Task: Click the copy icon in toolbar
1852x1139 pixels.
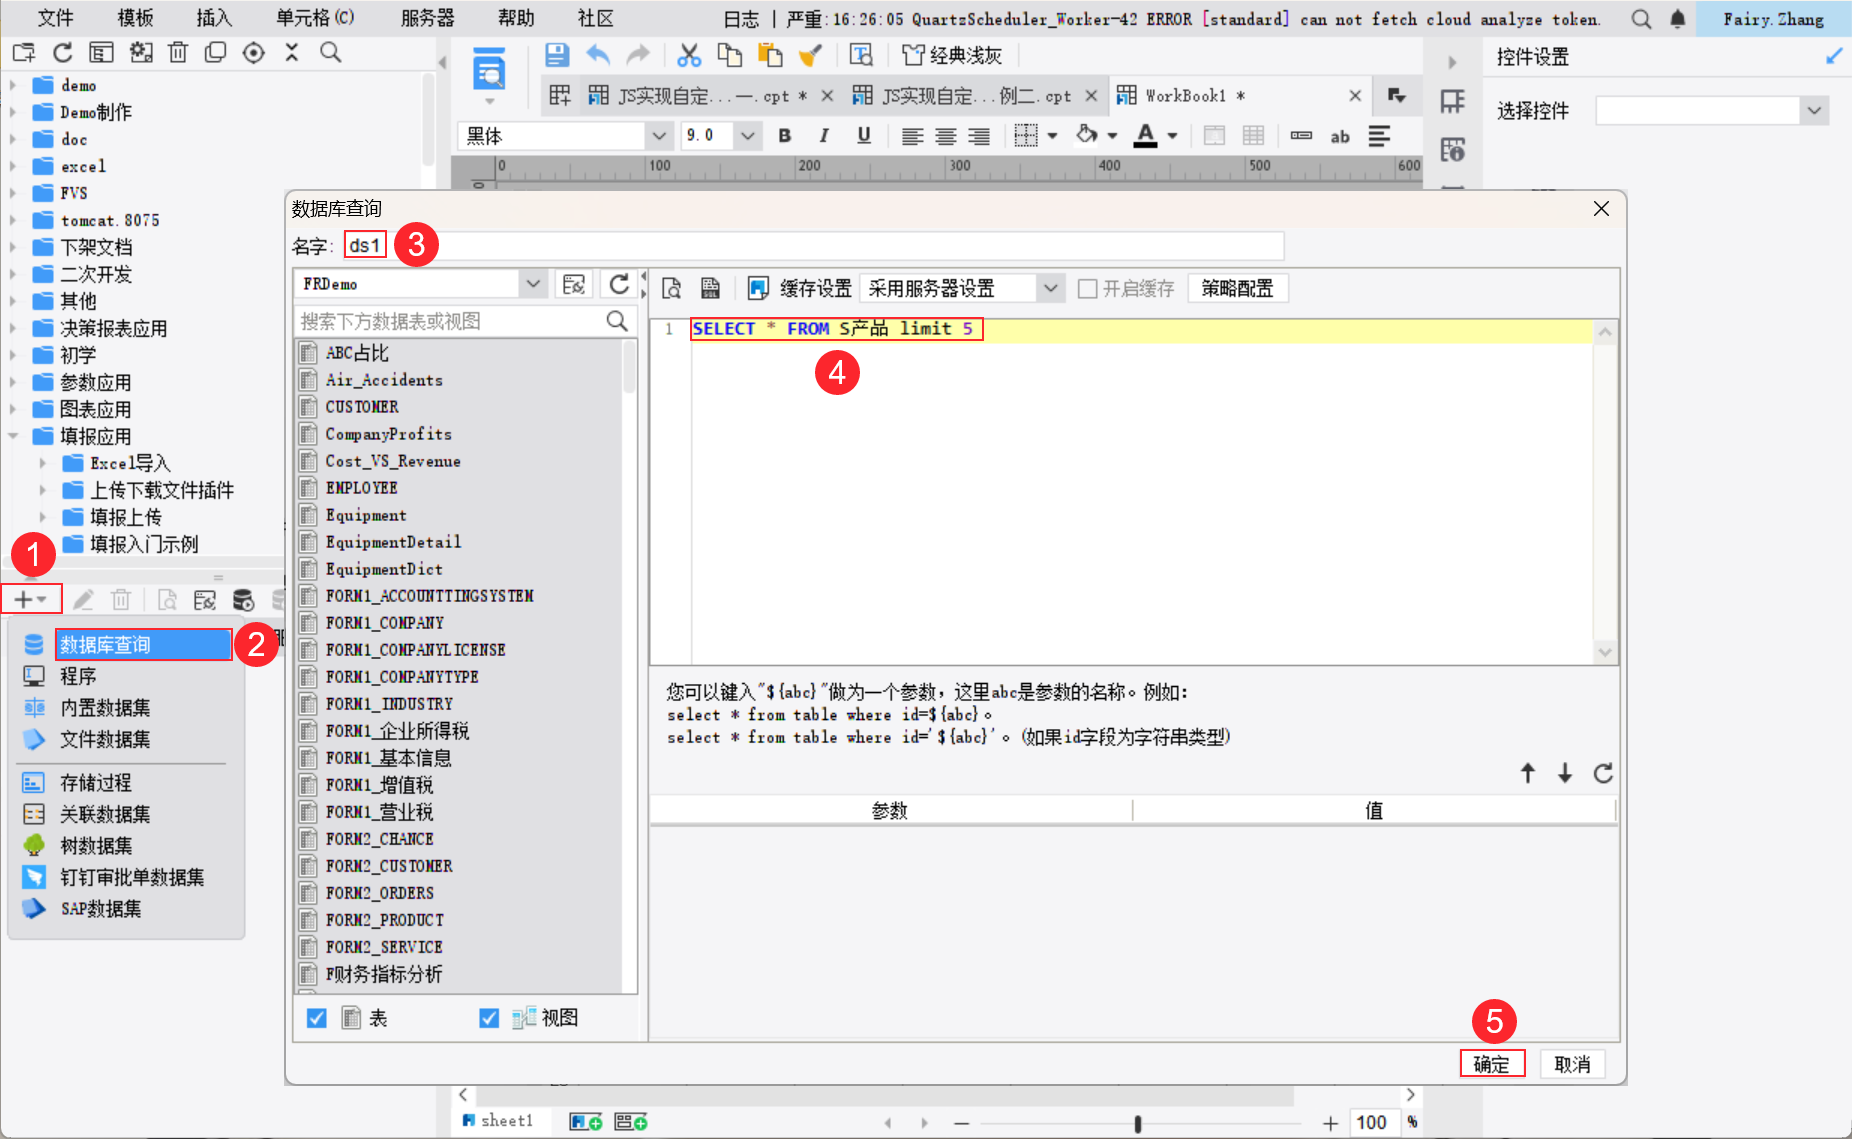Action: 730,55
